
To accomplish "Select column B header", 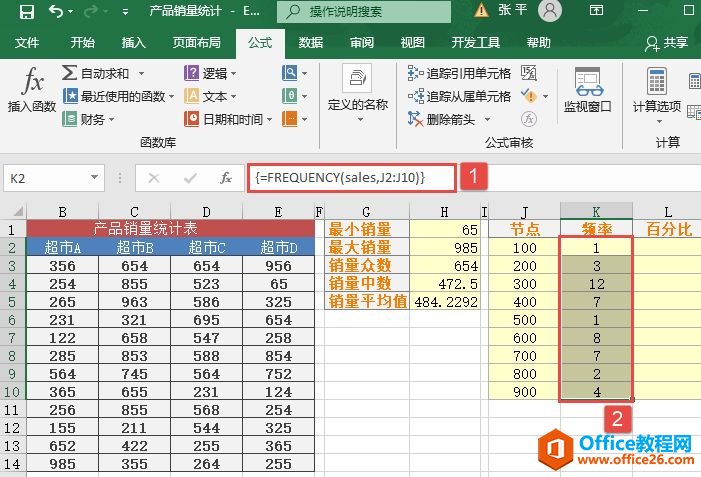I will coord(63,211).
